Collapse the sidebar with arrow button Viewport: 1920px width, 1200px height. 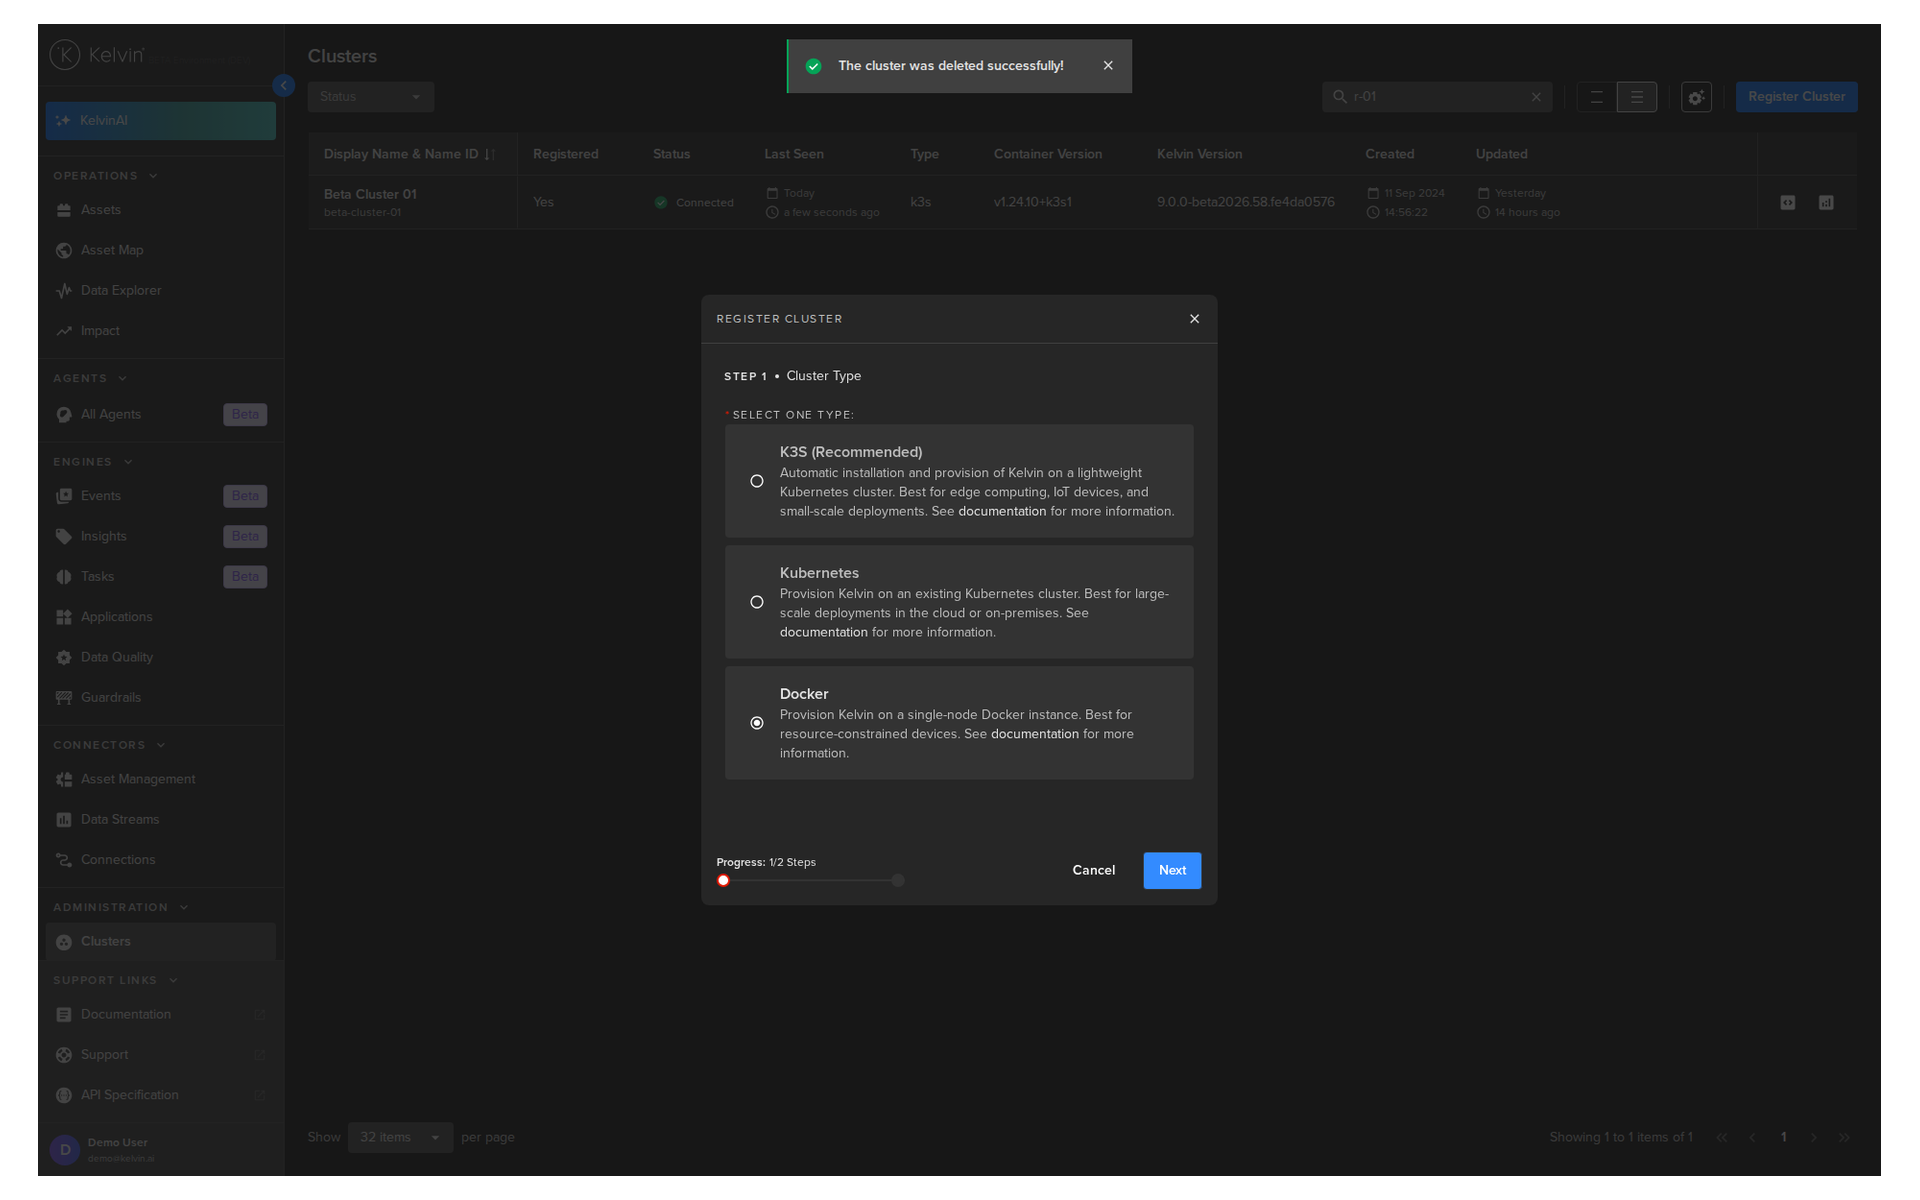pyautogui.click(x=284, y=86)
